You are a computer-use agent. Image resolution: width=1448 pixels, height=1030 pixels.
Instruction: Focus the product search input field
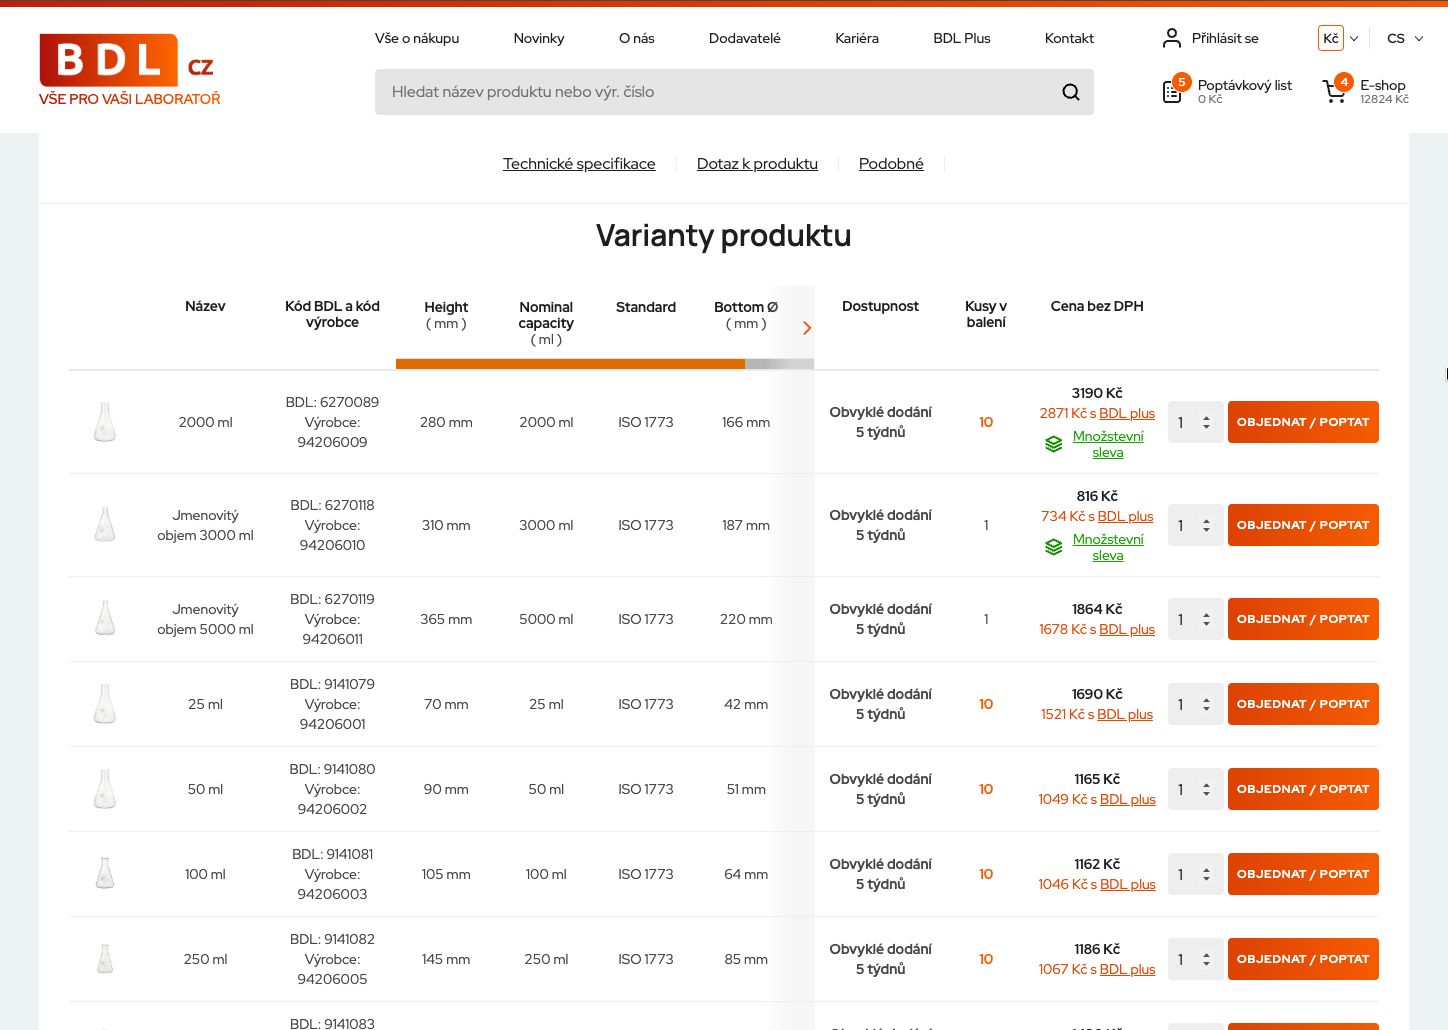[x=715, y=92]
